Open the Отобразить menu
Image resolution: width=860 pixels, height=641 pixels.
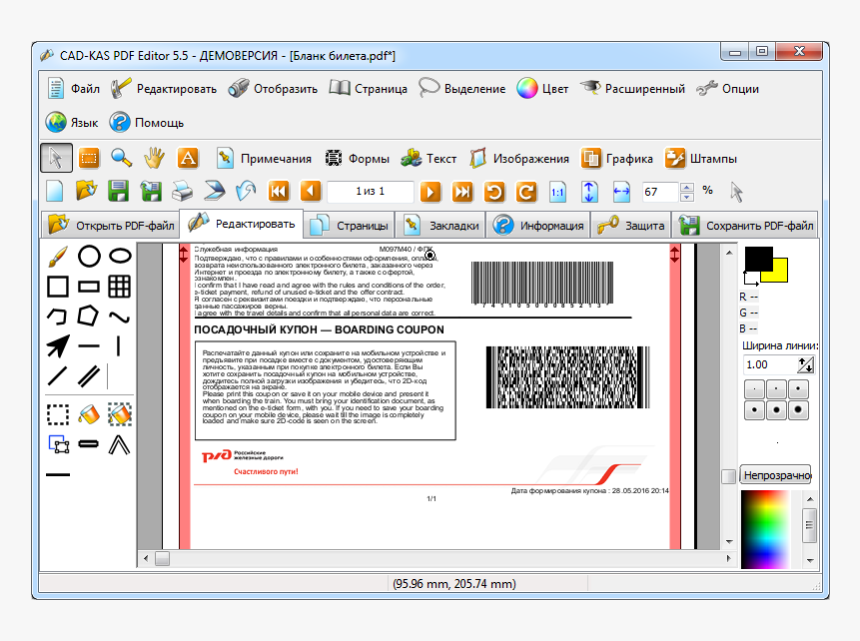click(273, 89)
